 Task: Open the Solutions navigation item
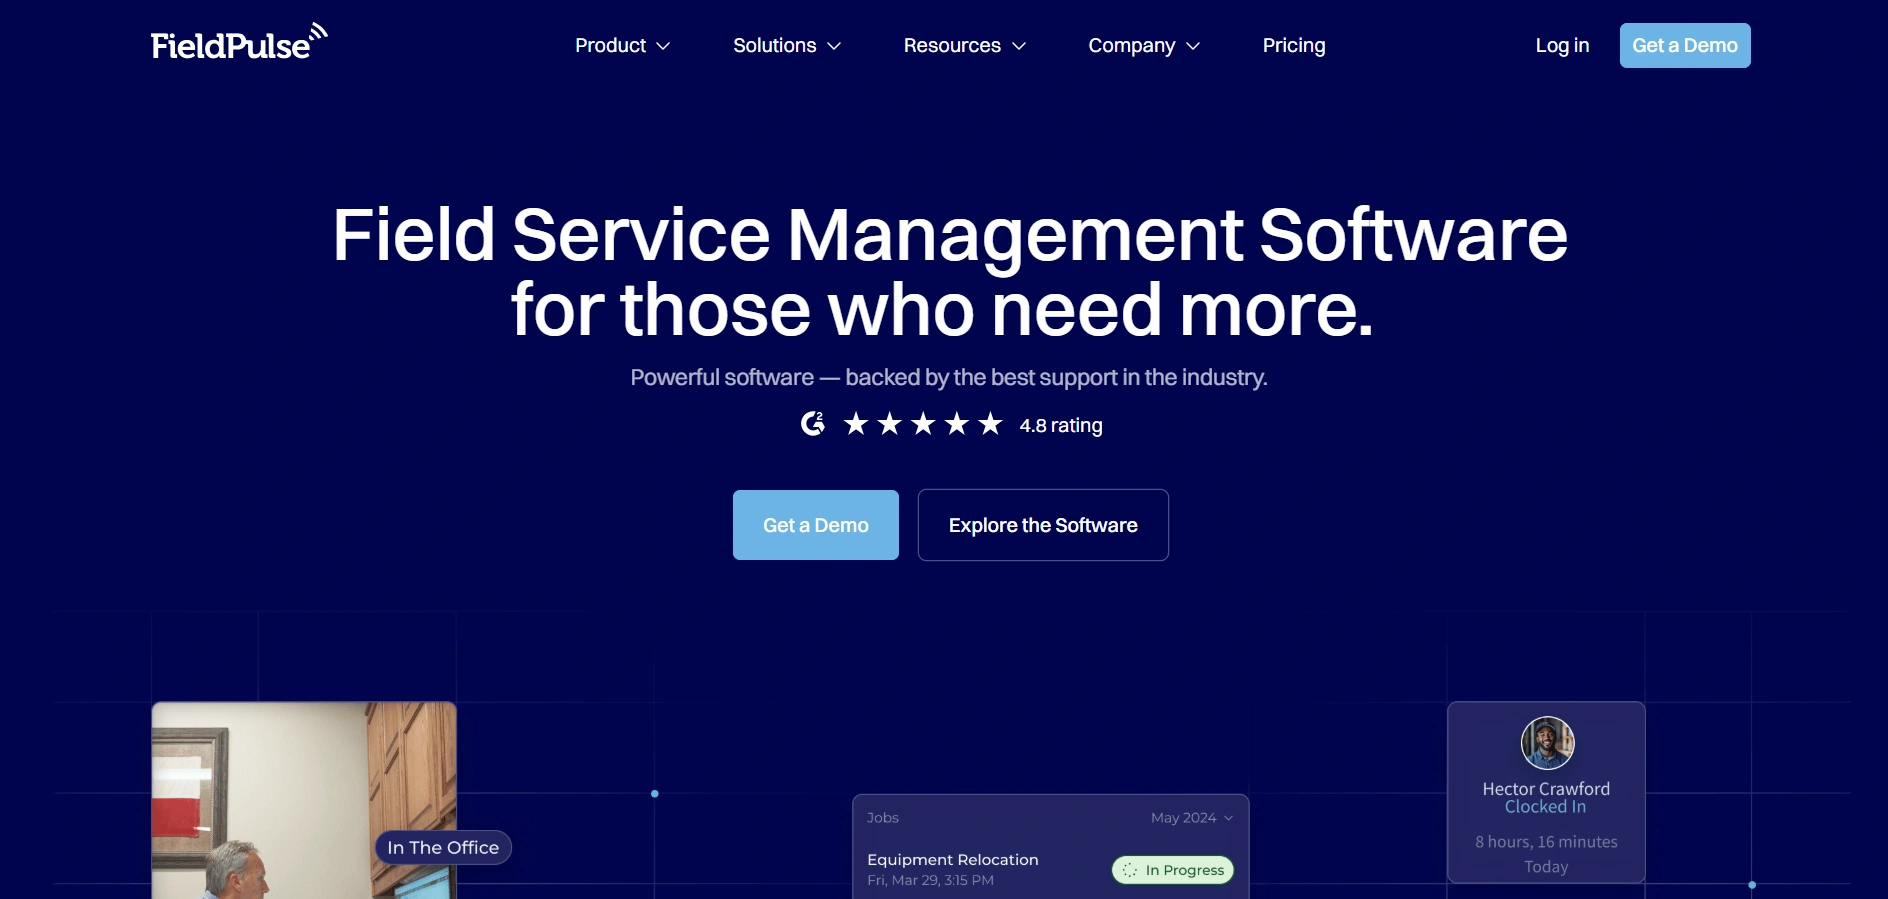point(787,45)
